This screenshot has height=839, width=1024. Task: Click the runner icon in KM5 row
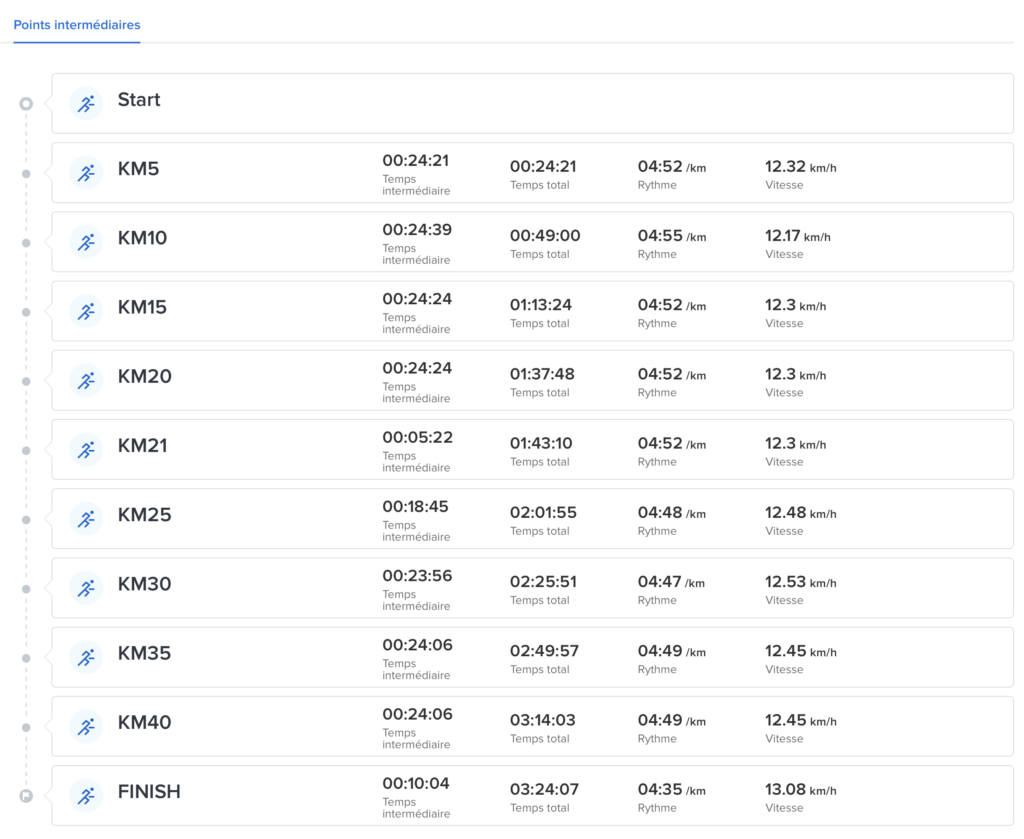(86, 173)
